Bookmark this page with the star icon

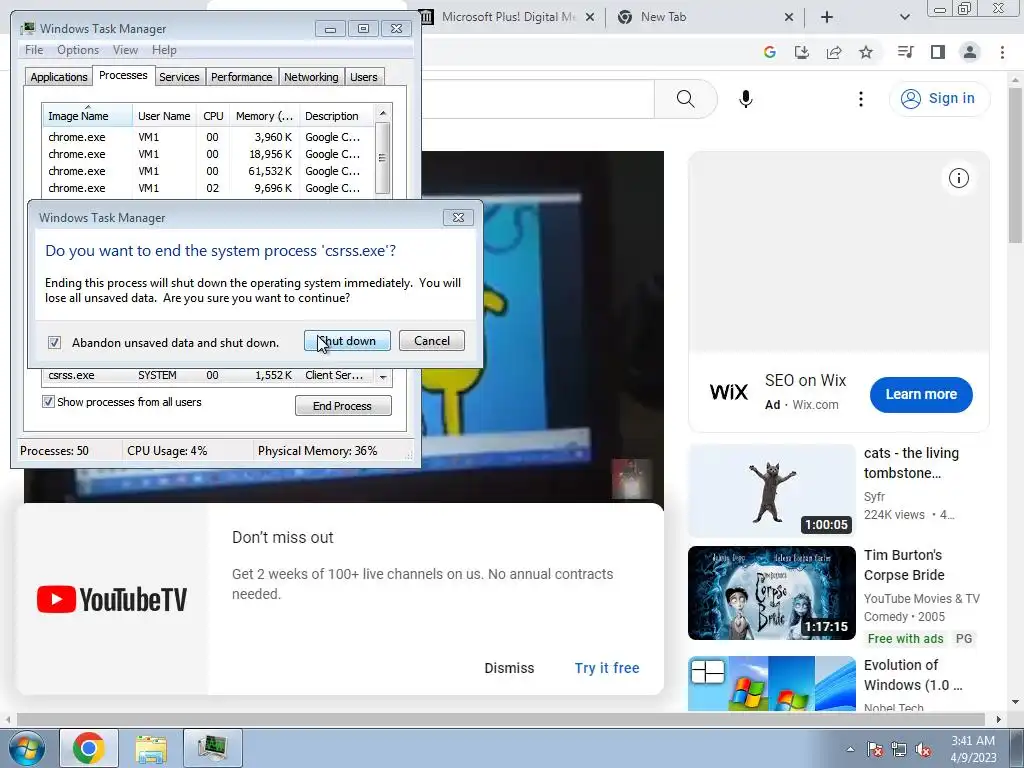coord(866,52)
